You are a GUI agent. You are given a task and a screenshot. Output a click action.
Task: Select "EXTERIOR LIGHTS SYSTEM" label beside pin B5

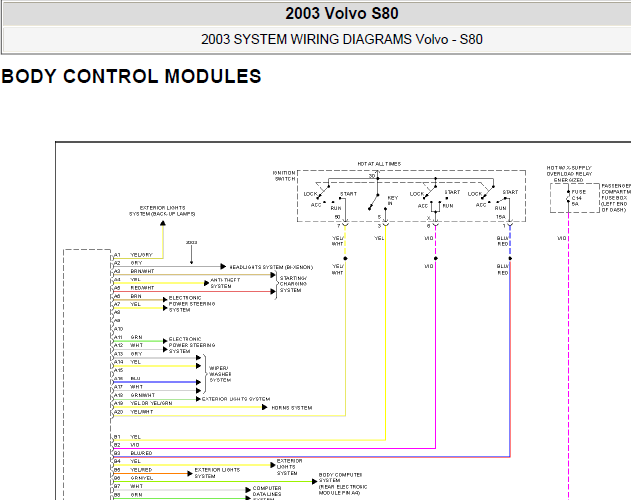coord(217,473)
